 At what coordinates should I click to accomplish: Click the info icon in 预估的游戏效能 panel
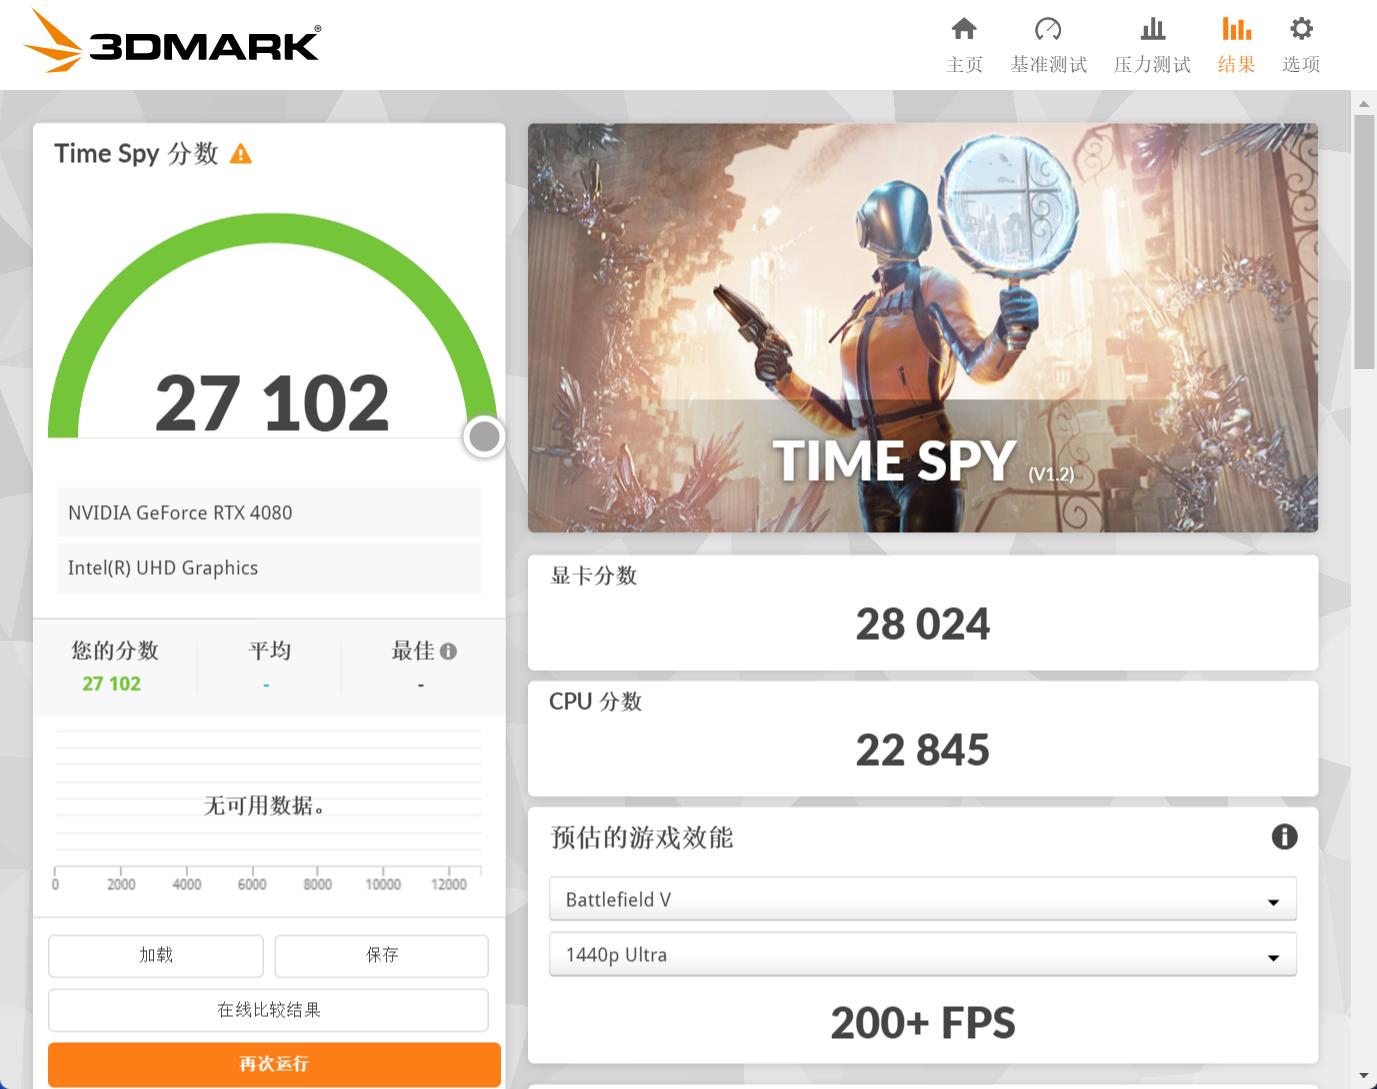click(x=1286, y=837)
